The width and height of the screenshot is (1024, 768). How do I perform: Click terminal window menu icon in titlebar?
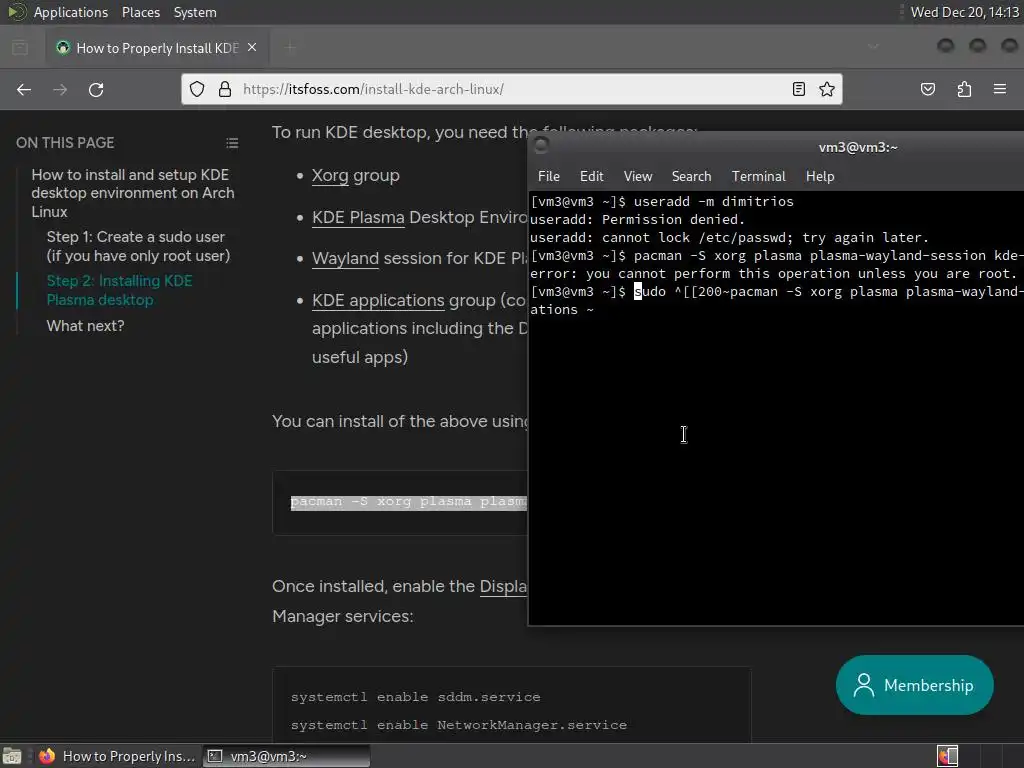(x=541, y=145)
